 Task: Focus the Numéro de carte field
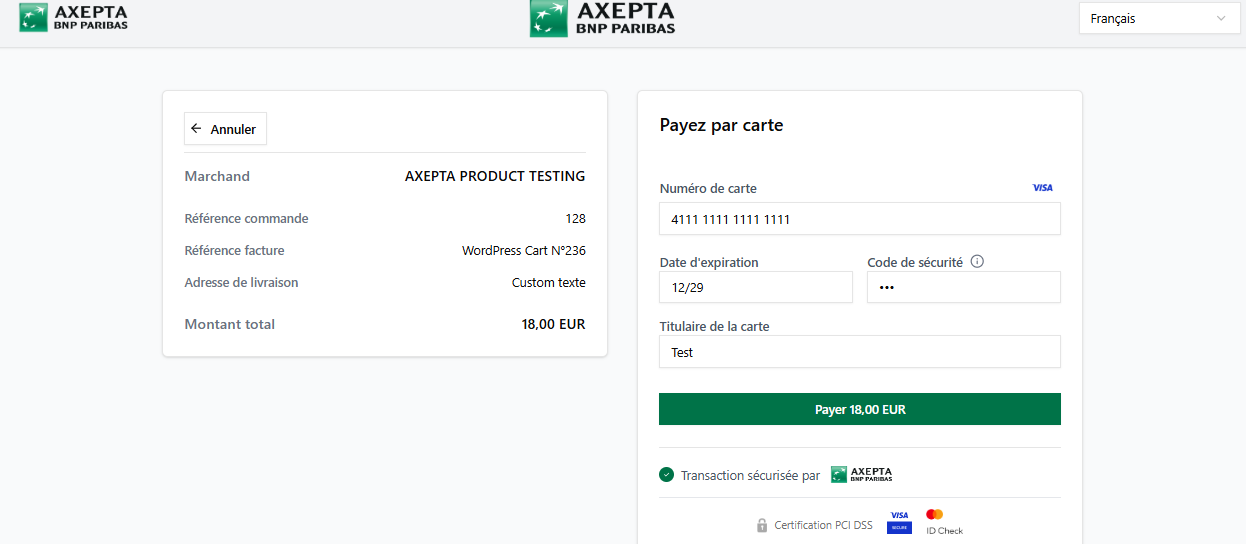[x=859, y=219]
